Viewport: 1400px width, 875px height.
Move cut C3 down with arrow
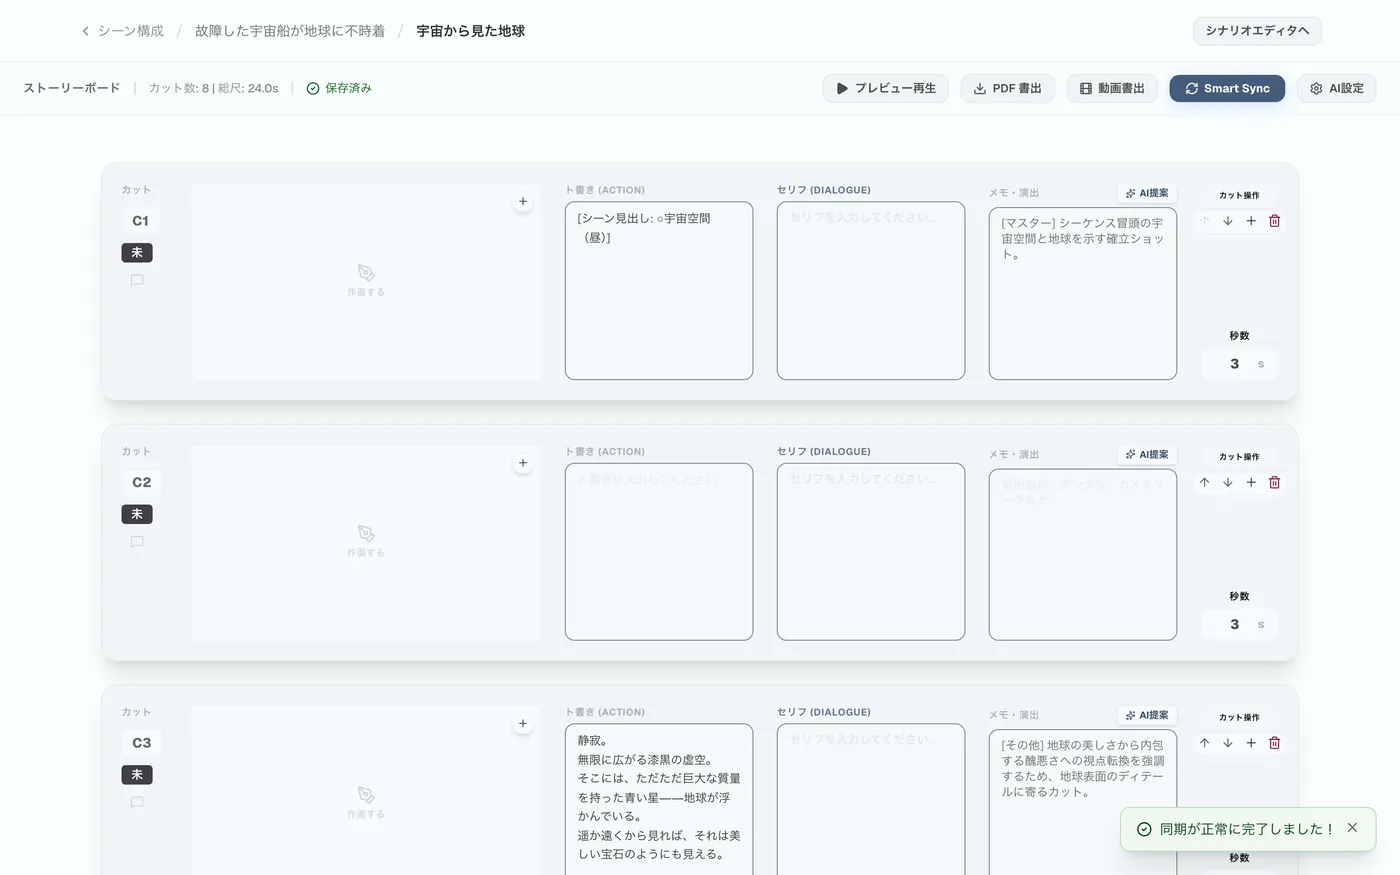pos(1228,743)
